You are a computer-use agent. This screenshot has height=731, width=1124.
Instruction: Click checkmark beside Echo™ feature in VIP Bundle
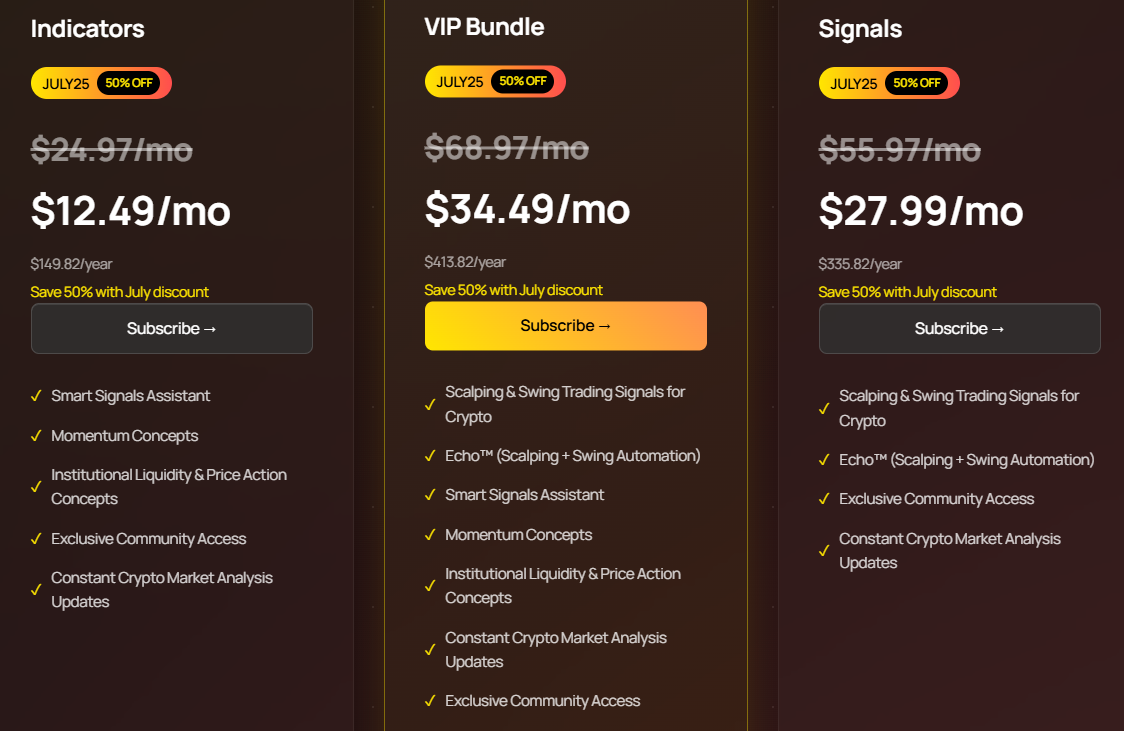click(430, 457)
